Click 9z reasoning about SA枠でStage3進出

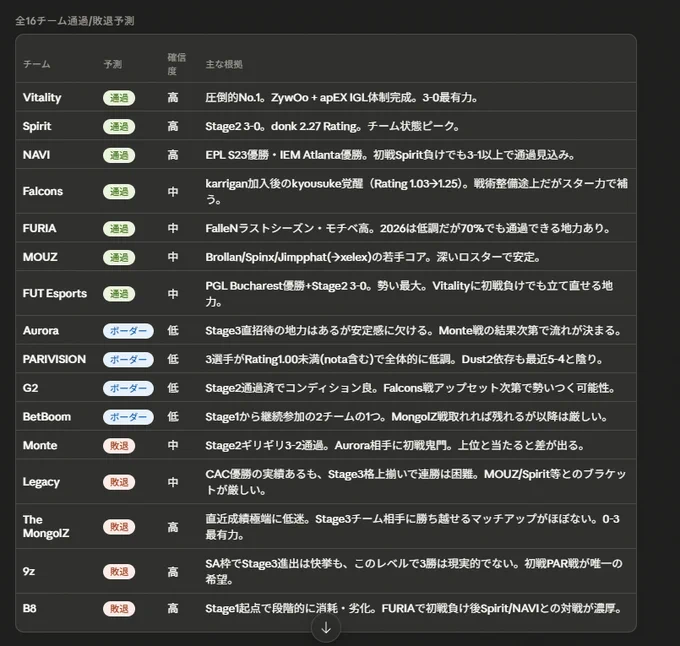414,571
